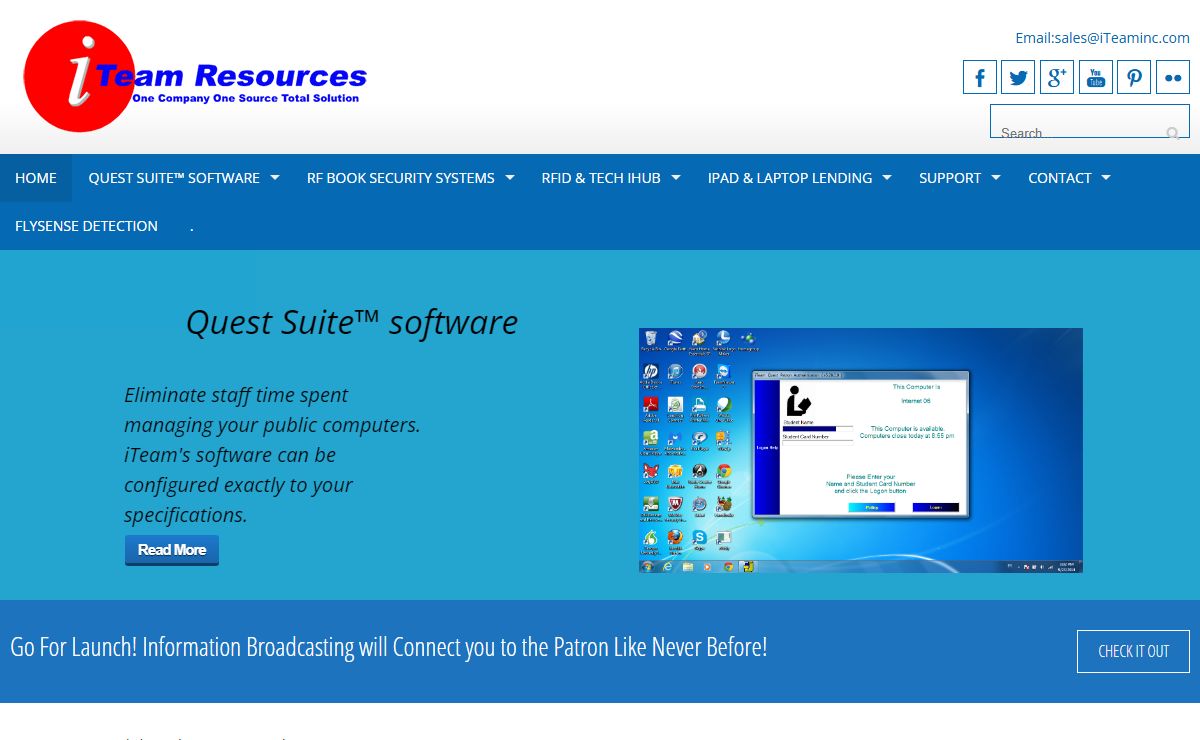Image resolution: width=1200 pixels, height=740 pixels.
Task: Open the CONTACT menu item
Action: tap(1060, 178)
